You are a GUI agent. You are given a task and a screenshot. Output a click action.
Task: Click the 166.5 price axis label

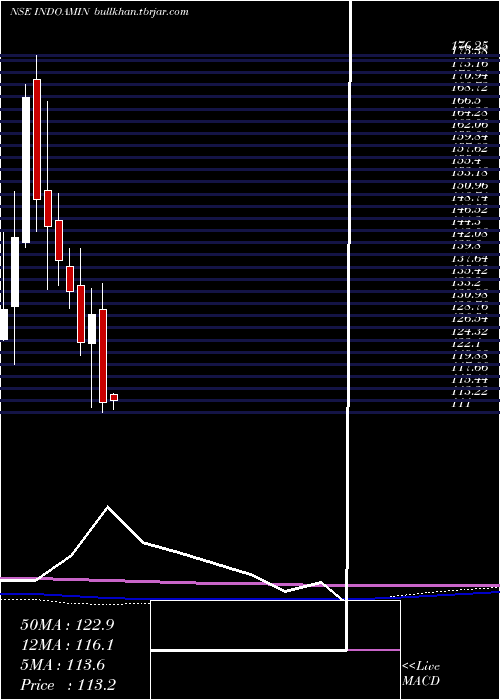point(466,101)
